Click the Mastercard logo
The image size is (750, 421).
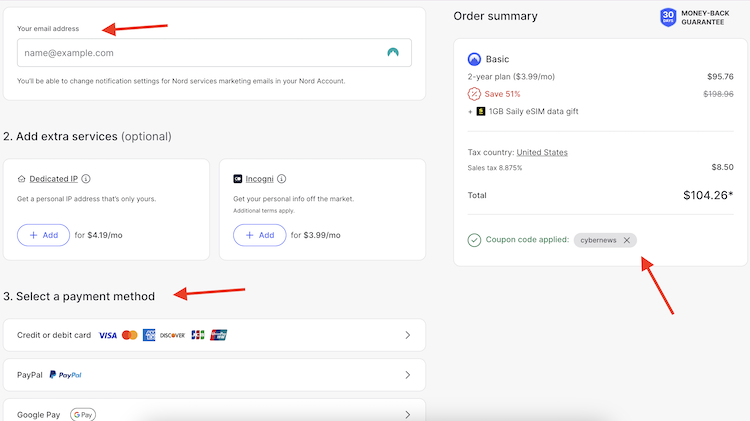click(x=130, y=335)
